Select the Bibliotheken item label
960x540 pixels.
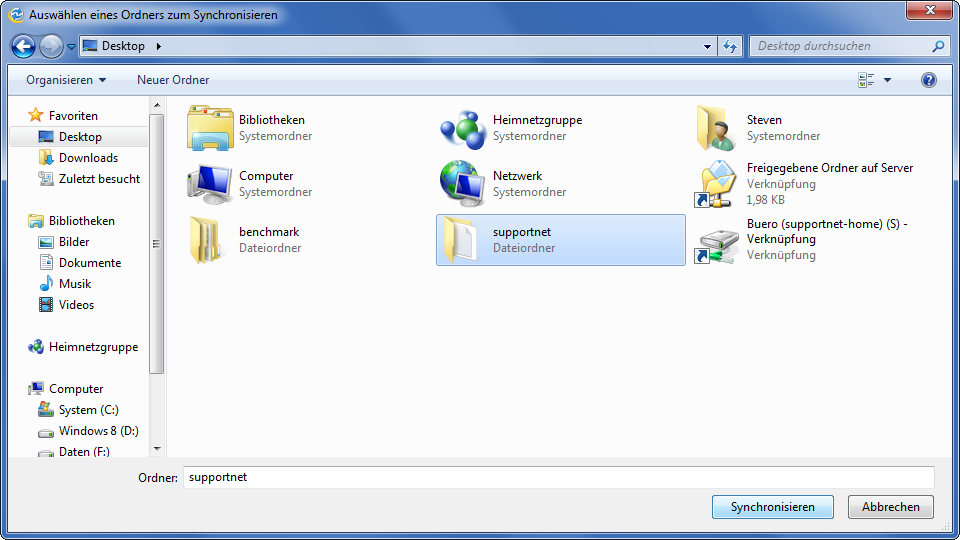272,120
